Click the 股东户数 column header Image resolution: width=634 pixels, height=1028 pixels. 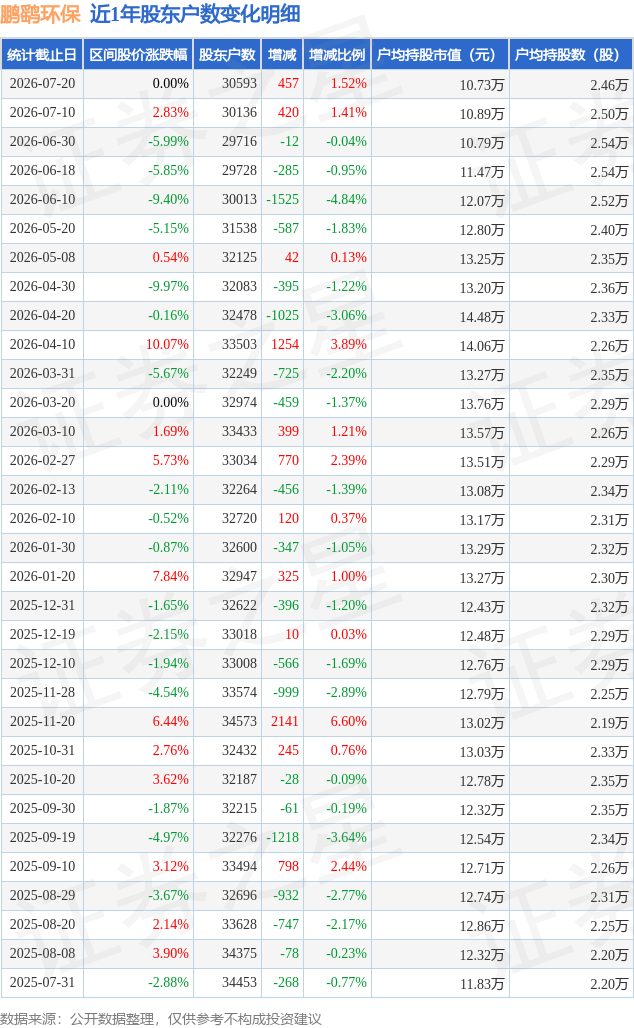point(228,55)
